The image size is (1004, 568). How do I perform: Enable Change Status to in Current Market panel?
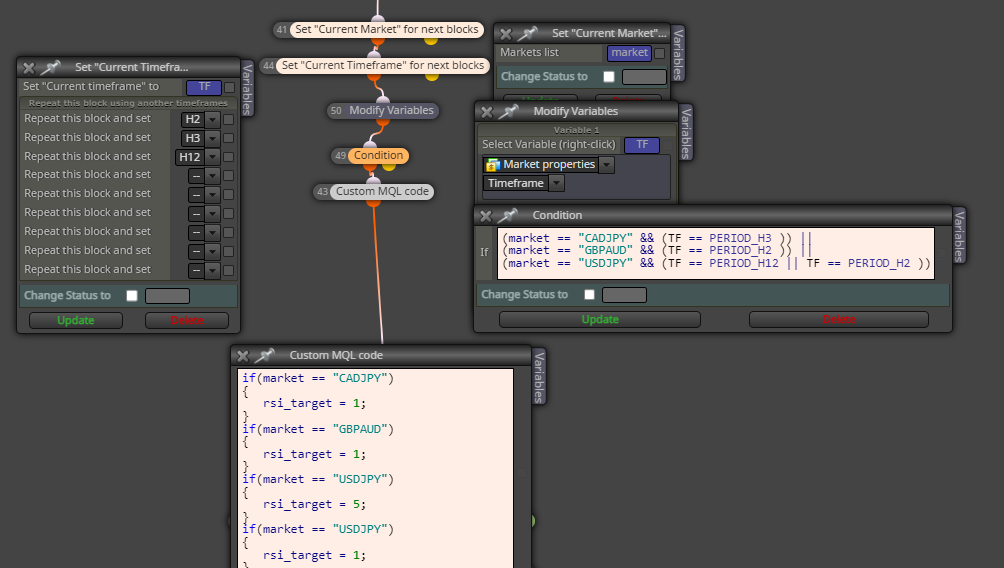click(609, 77)
